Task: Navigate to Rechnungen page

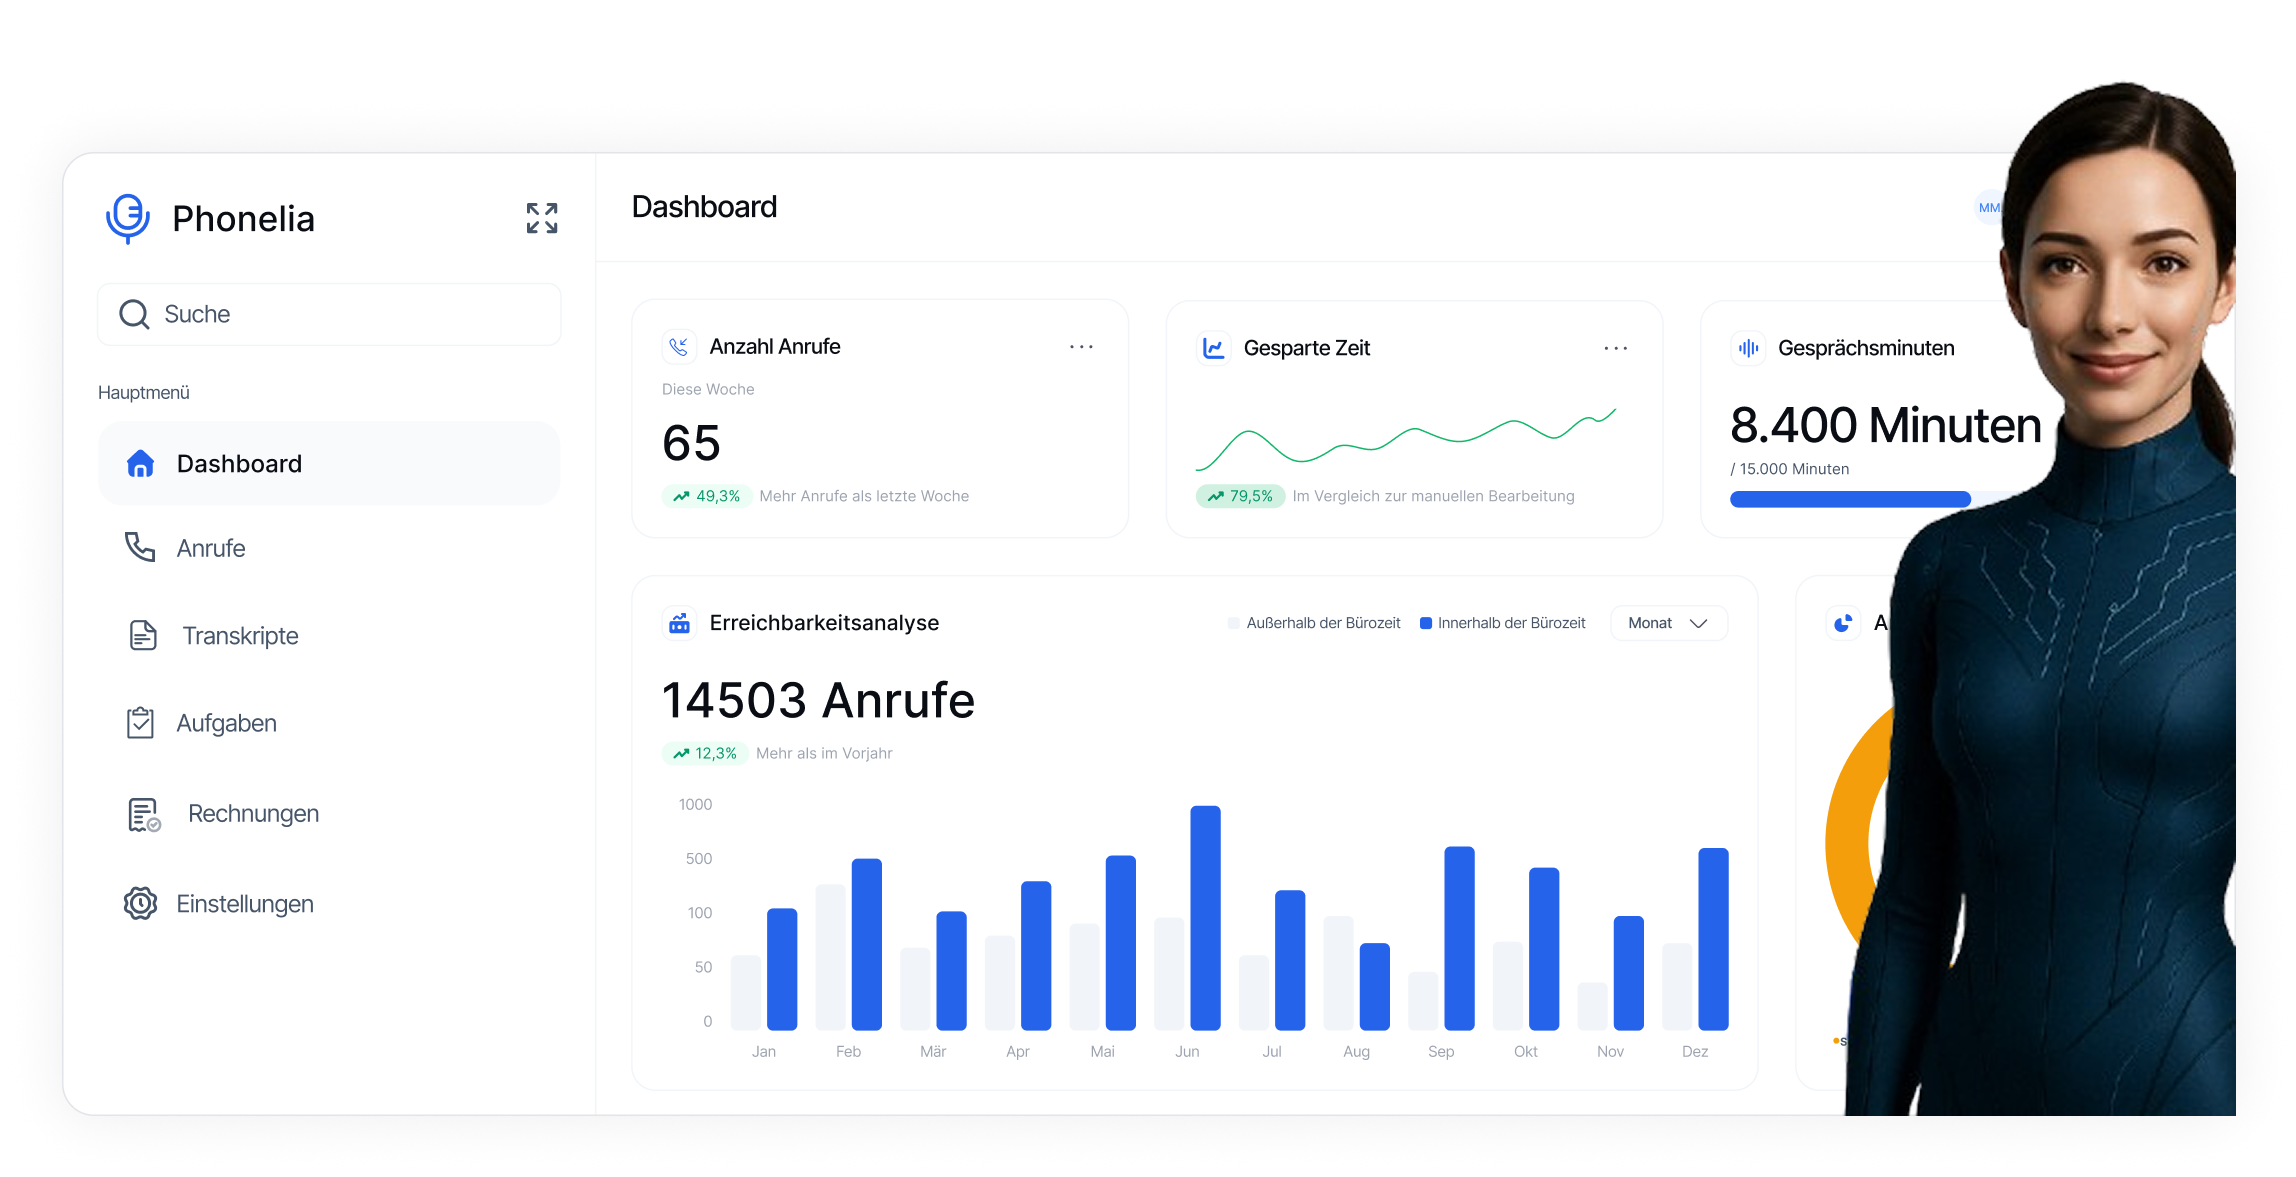Action: point(253,814)
